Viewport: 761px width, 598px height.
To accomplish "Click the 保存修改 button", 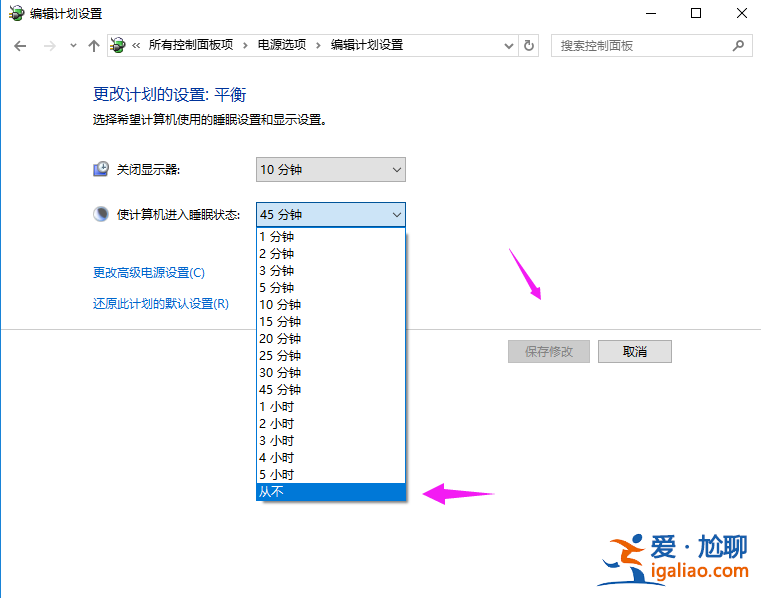I will pyautogui.click(x=549, y=351).
